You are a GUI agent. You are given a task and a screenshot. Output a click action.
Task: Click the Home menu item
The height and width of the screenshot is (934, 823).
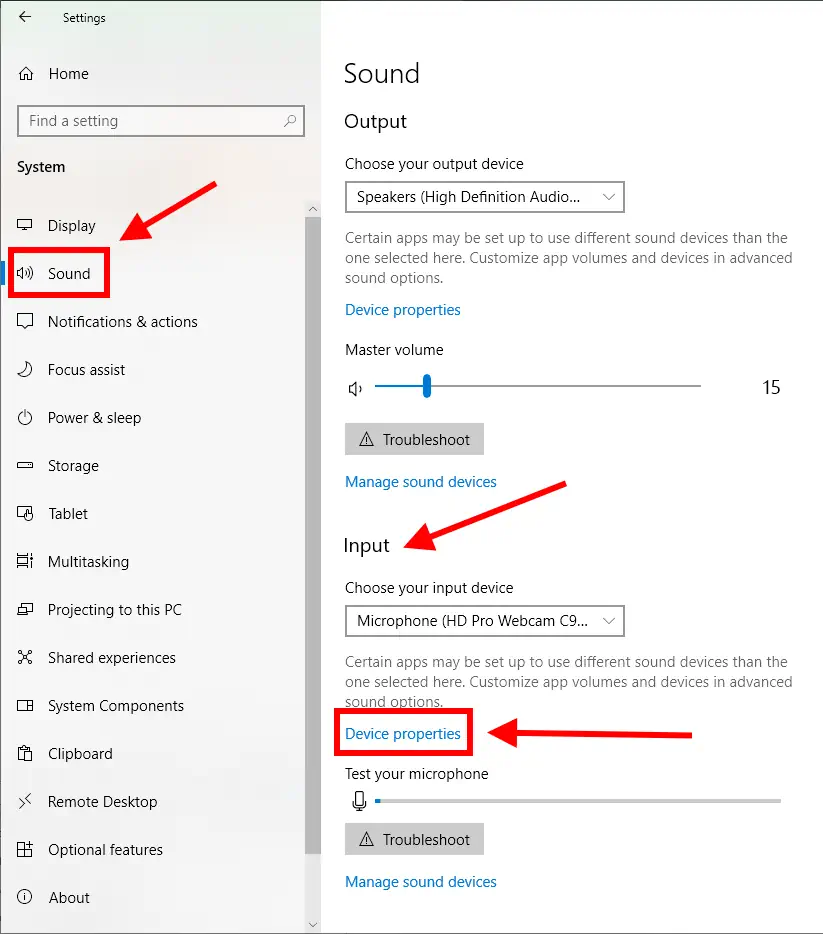[x=66, y=73]
